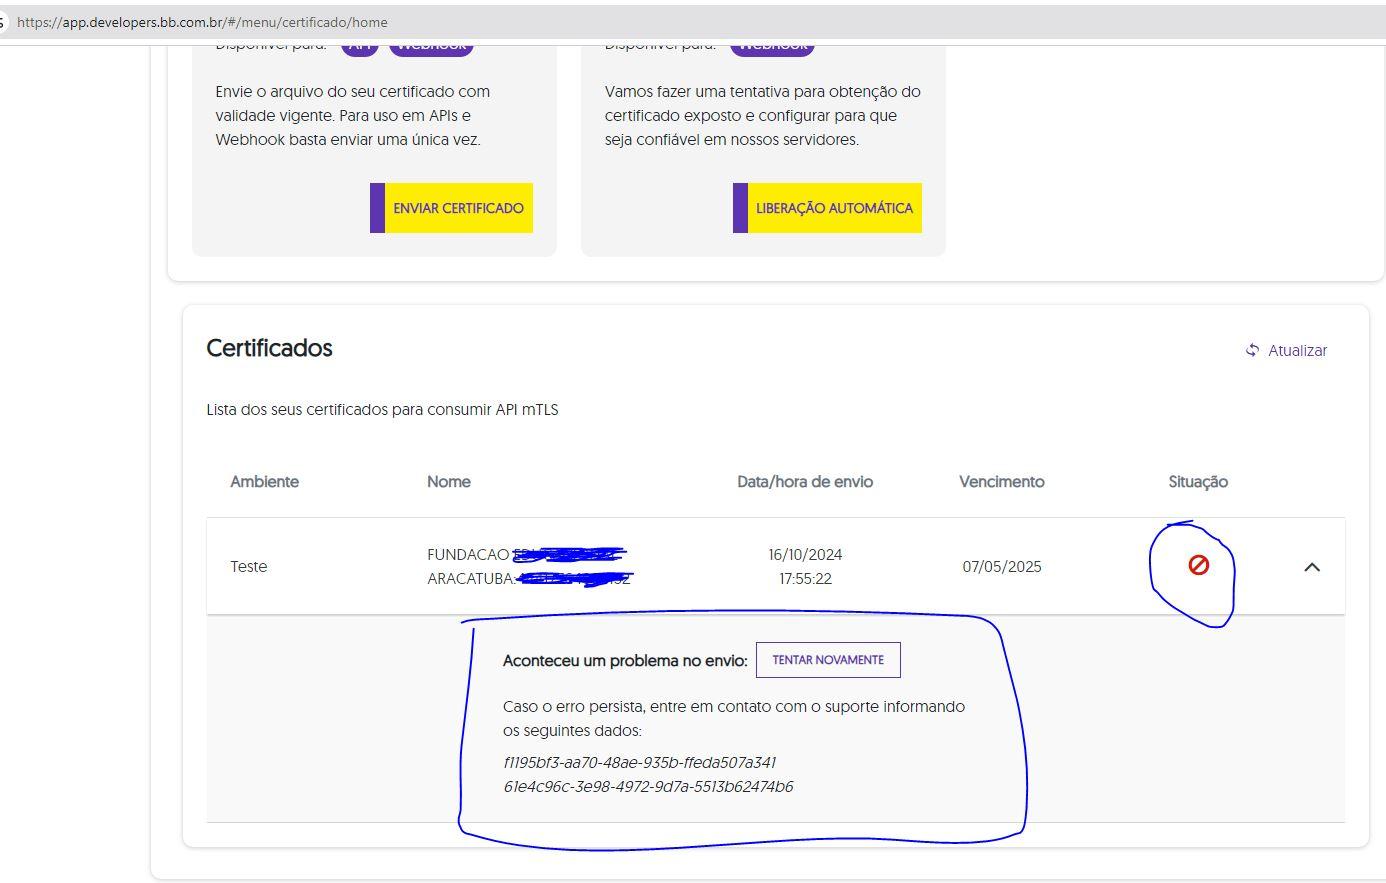1386x883 pixels.
Task: Click the send time 17:55:22
Action: (805, 579)
